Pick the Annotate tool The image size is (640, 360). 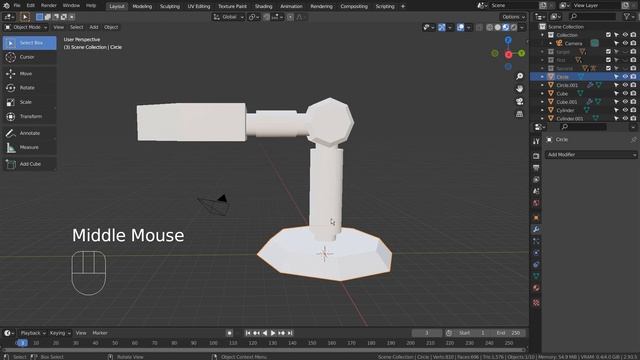point(29,133)
